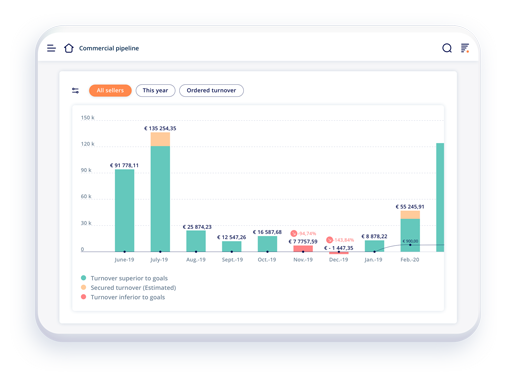The height and width of the screenshot is (375, 512).
Task: Click the € 91 778,11 value label
Action: click(124, 165)
